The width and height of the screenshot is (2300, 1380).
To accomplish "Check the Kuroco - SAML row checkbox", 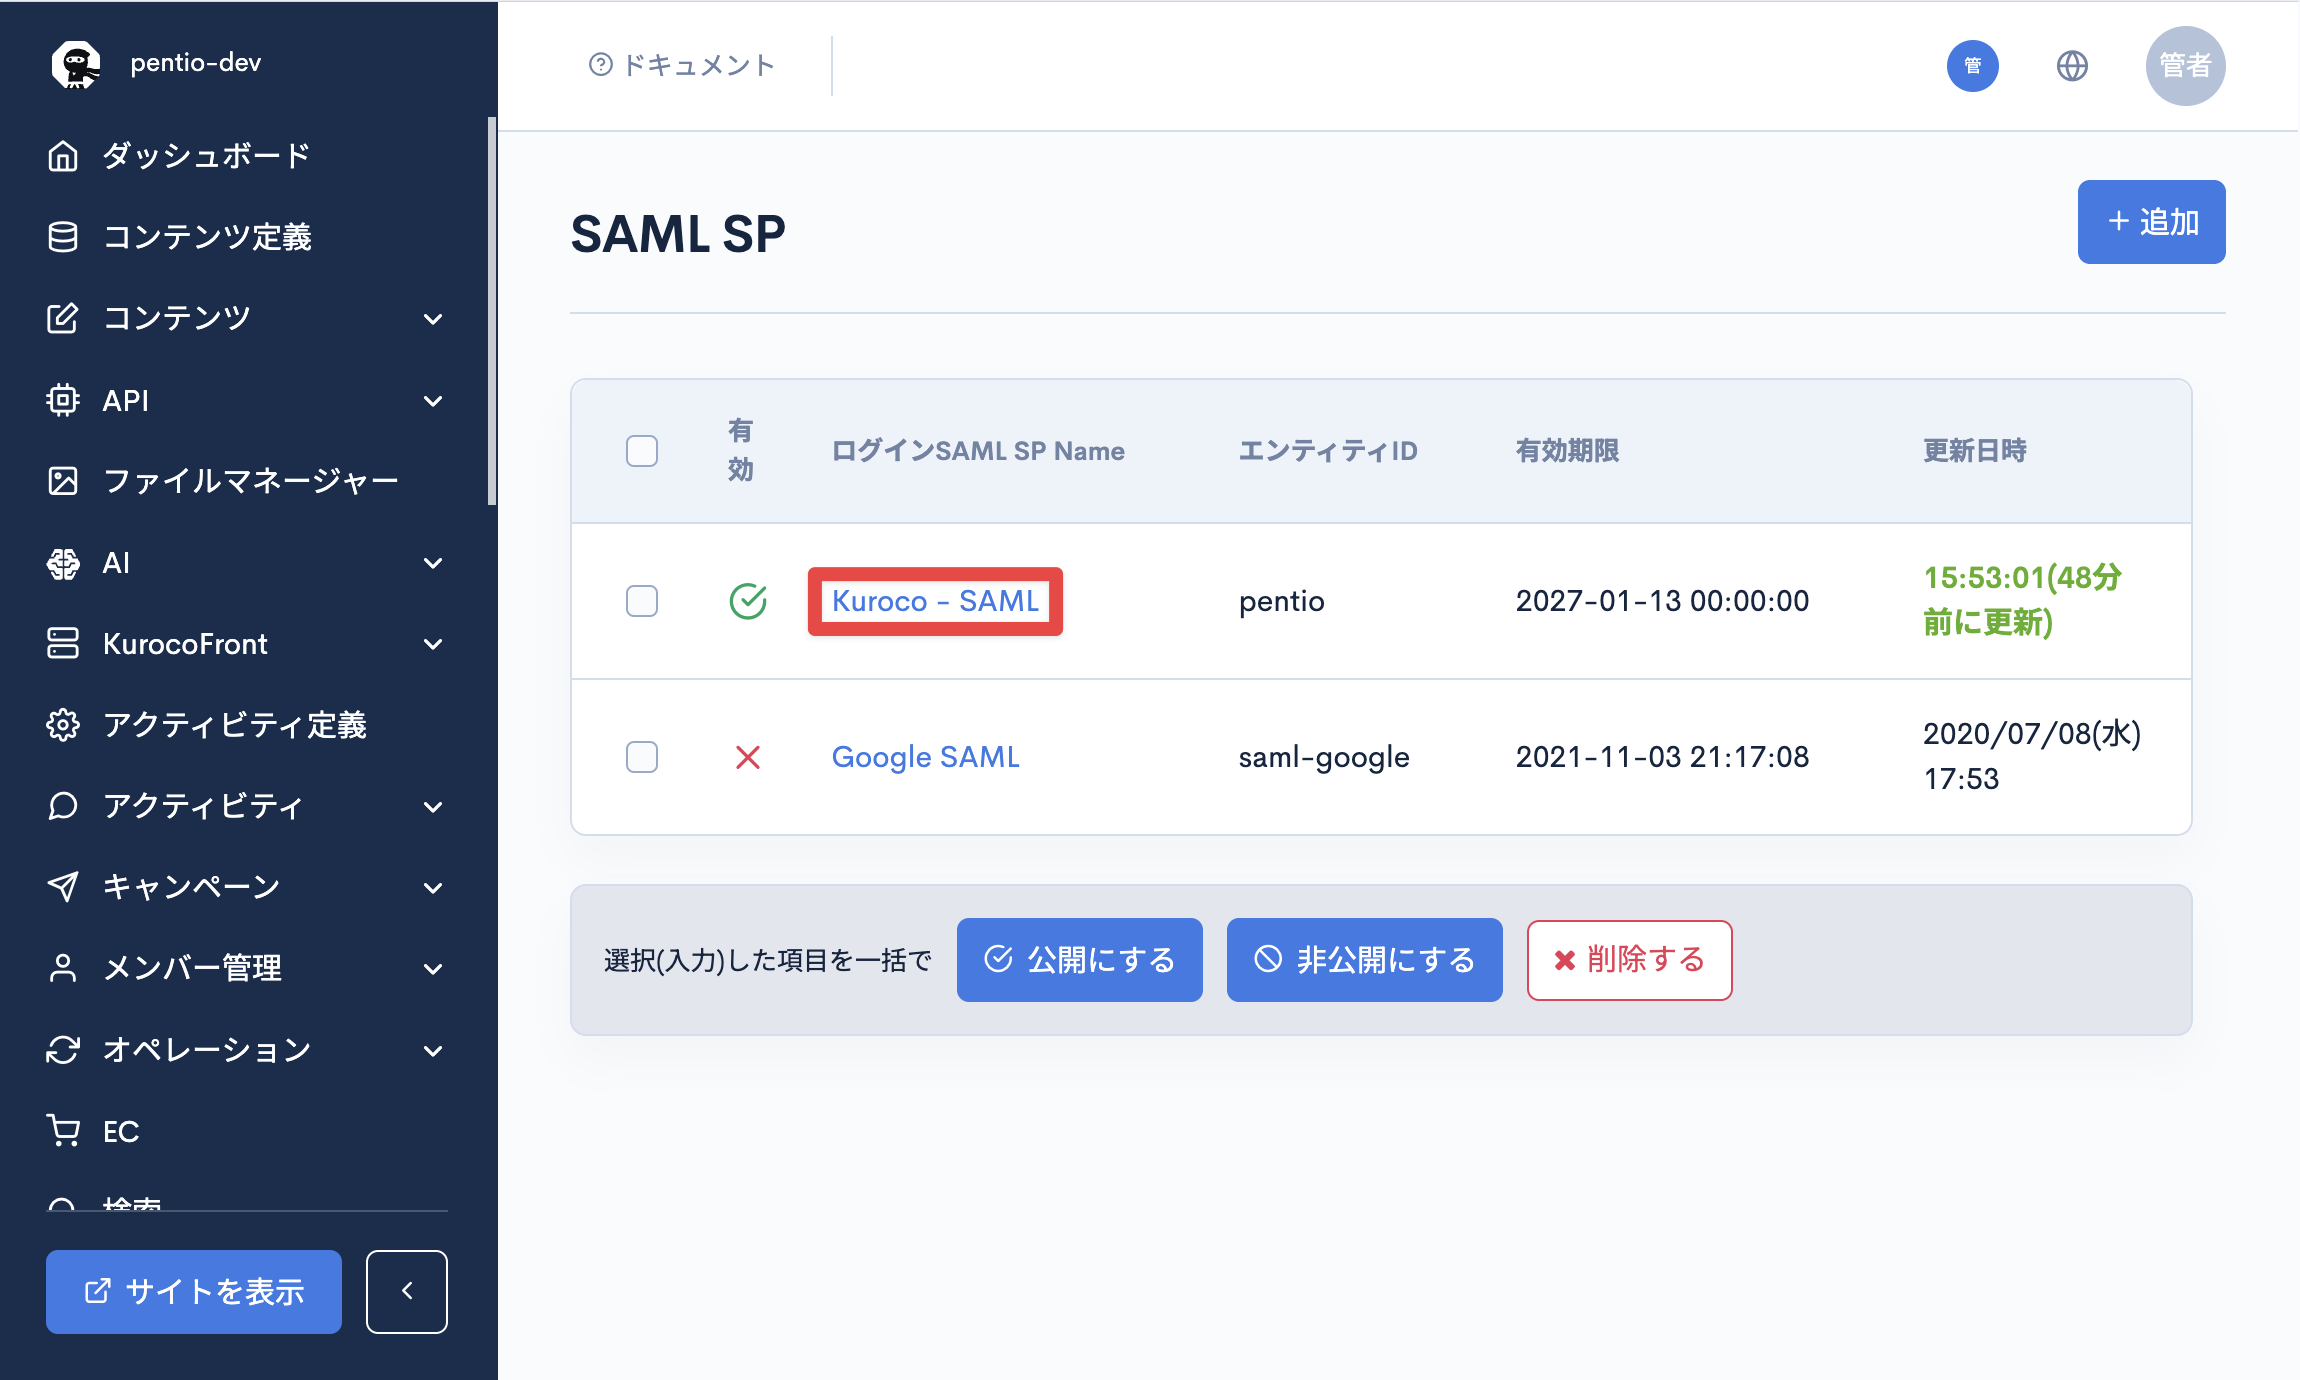I will 642,601.
